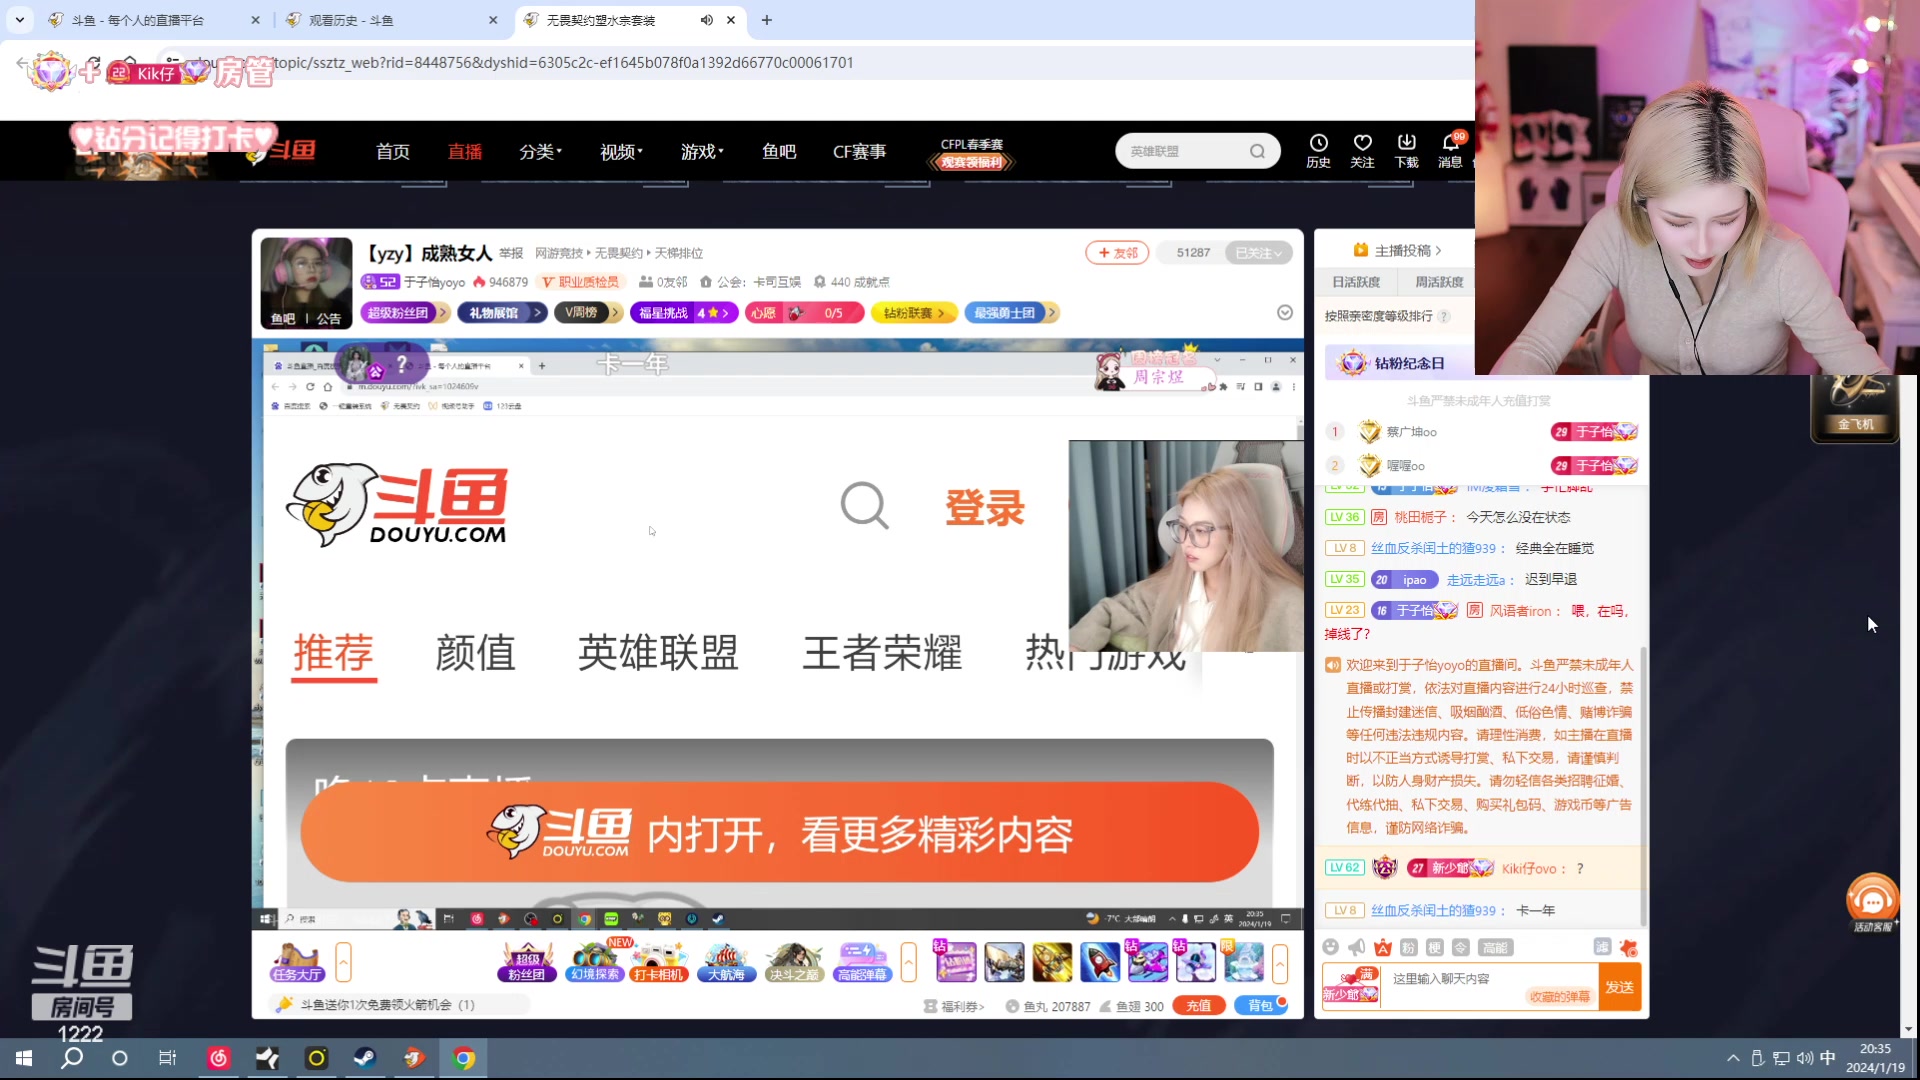Open the 超级粉丝团 icon in gift bar
1920x1080 pixels.
526,962
